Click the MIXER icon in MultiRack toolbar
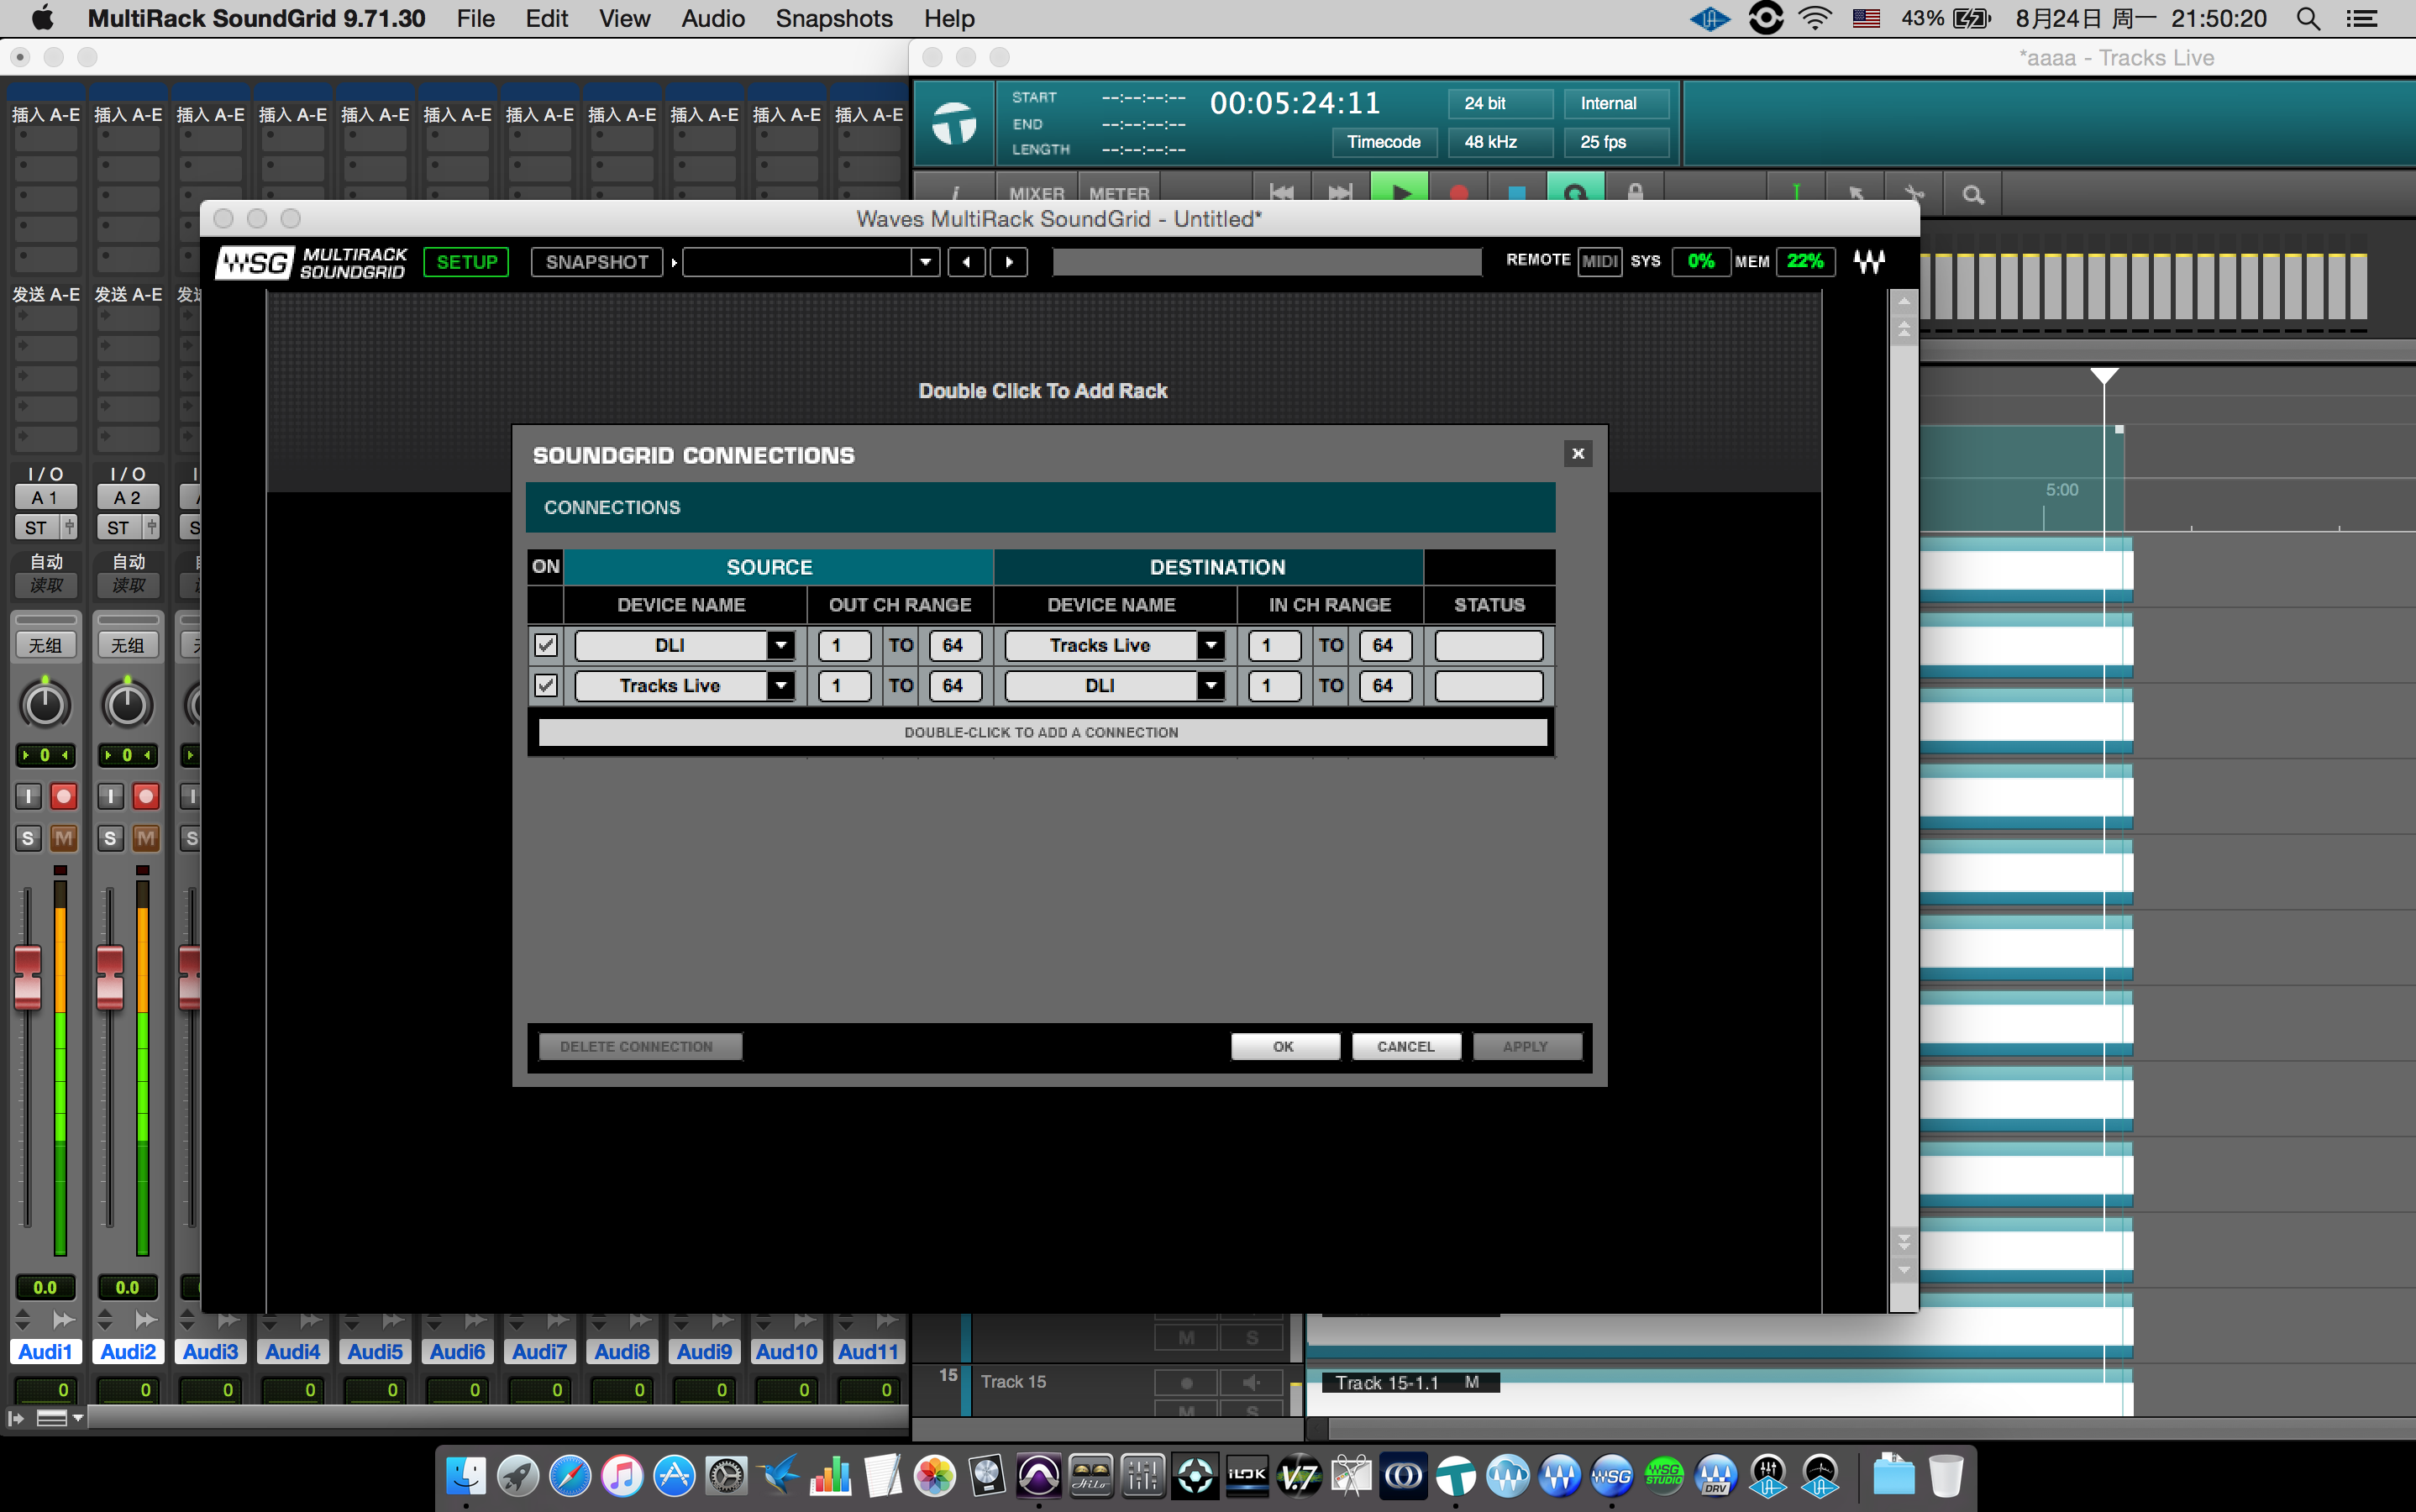2416x1512 pixels. point(1040,192)
